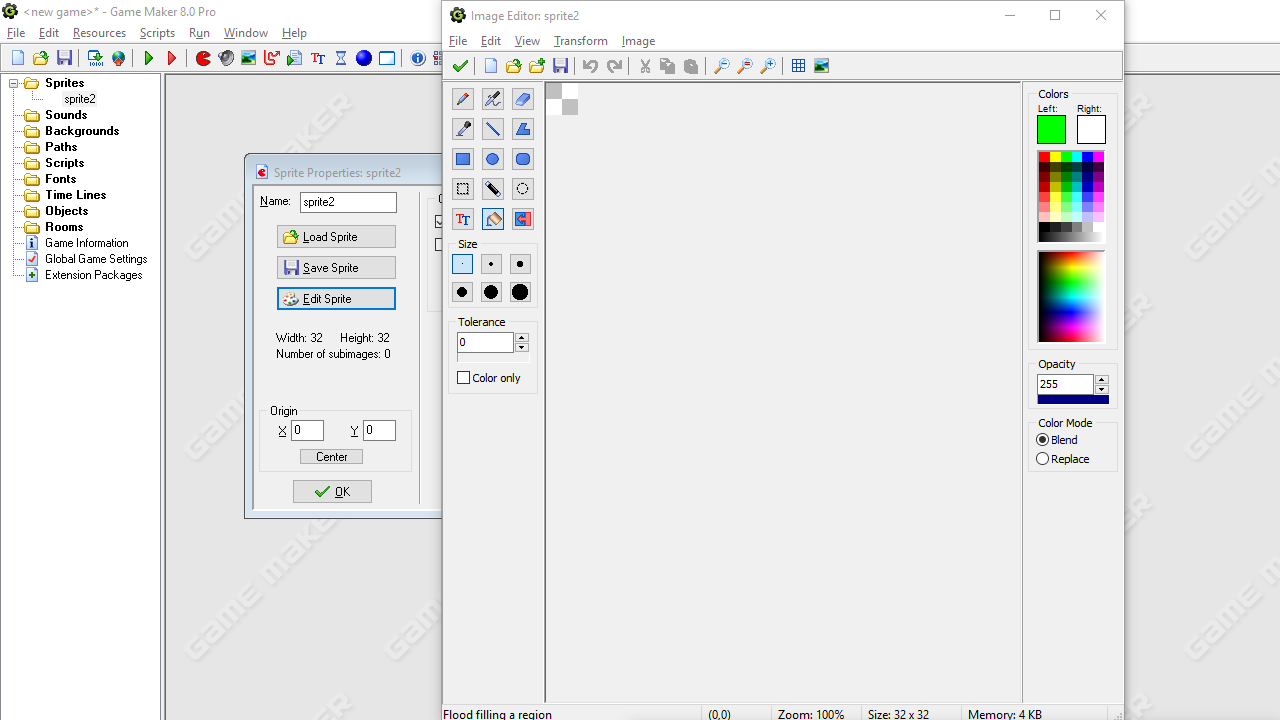1280x720 pixels.
Task: Collapse the Sprites folder in the tree
Action: tap(14, 83)
